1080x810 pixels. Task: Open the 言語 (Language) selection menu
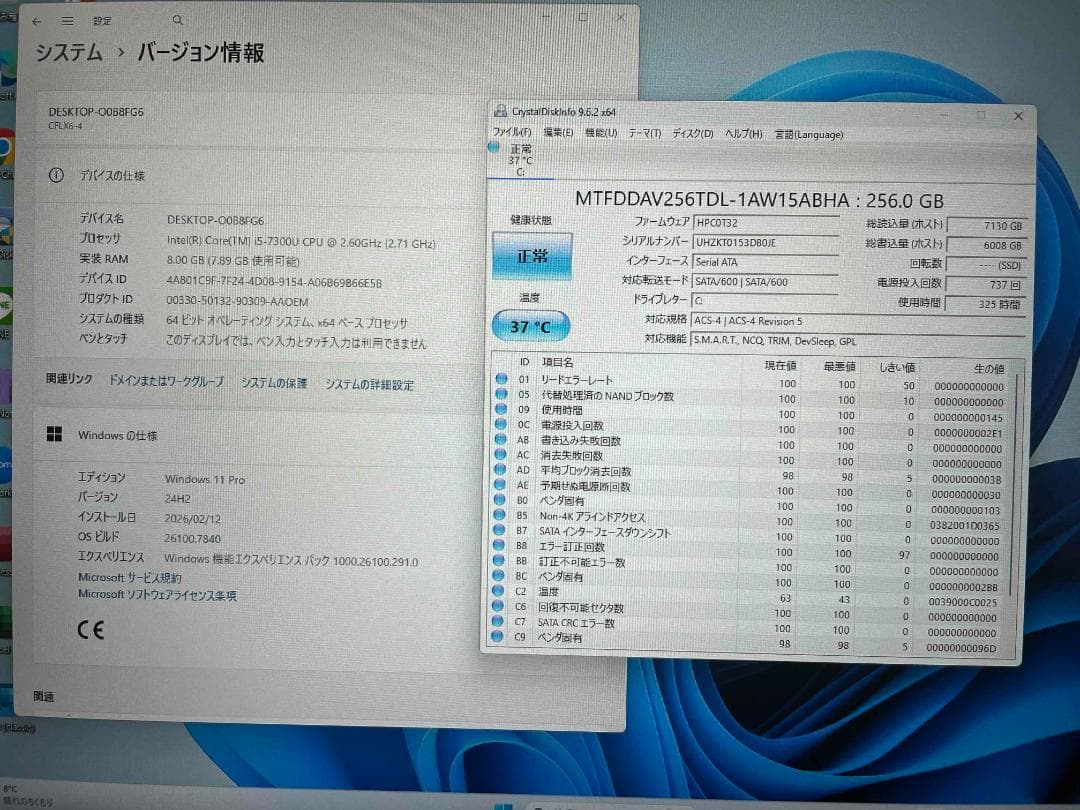808,134
